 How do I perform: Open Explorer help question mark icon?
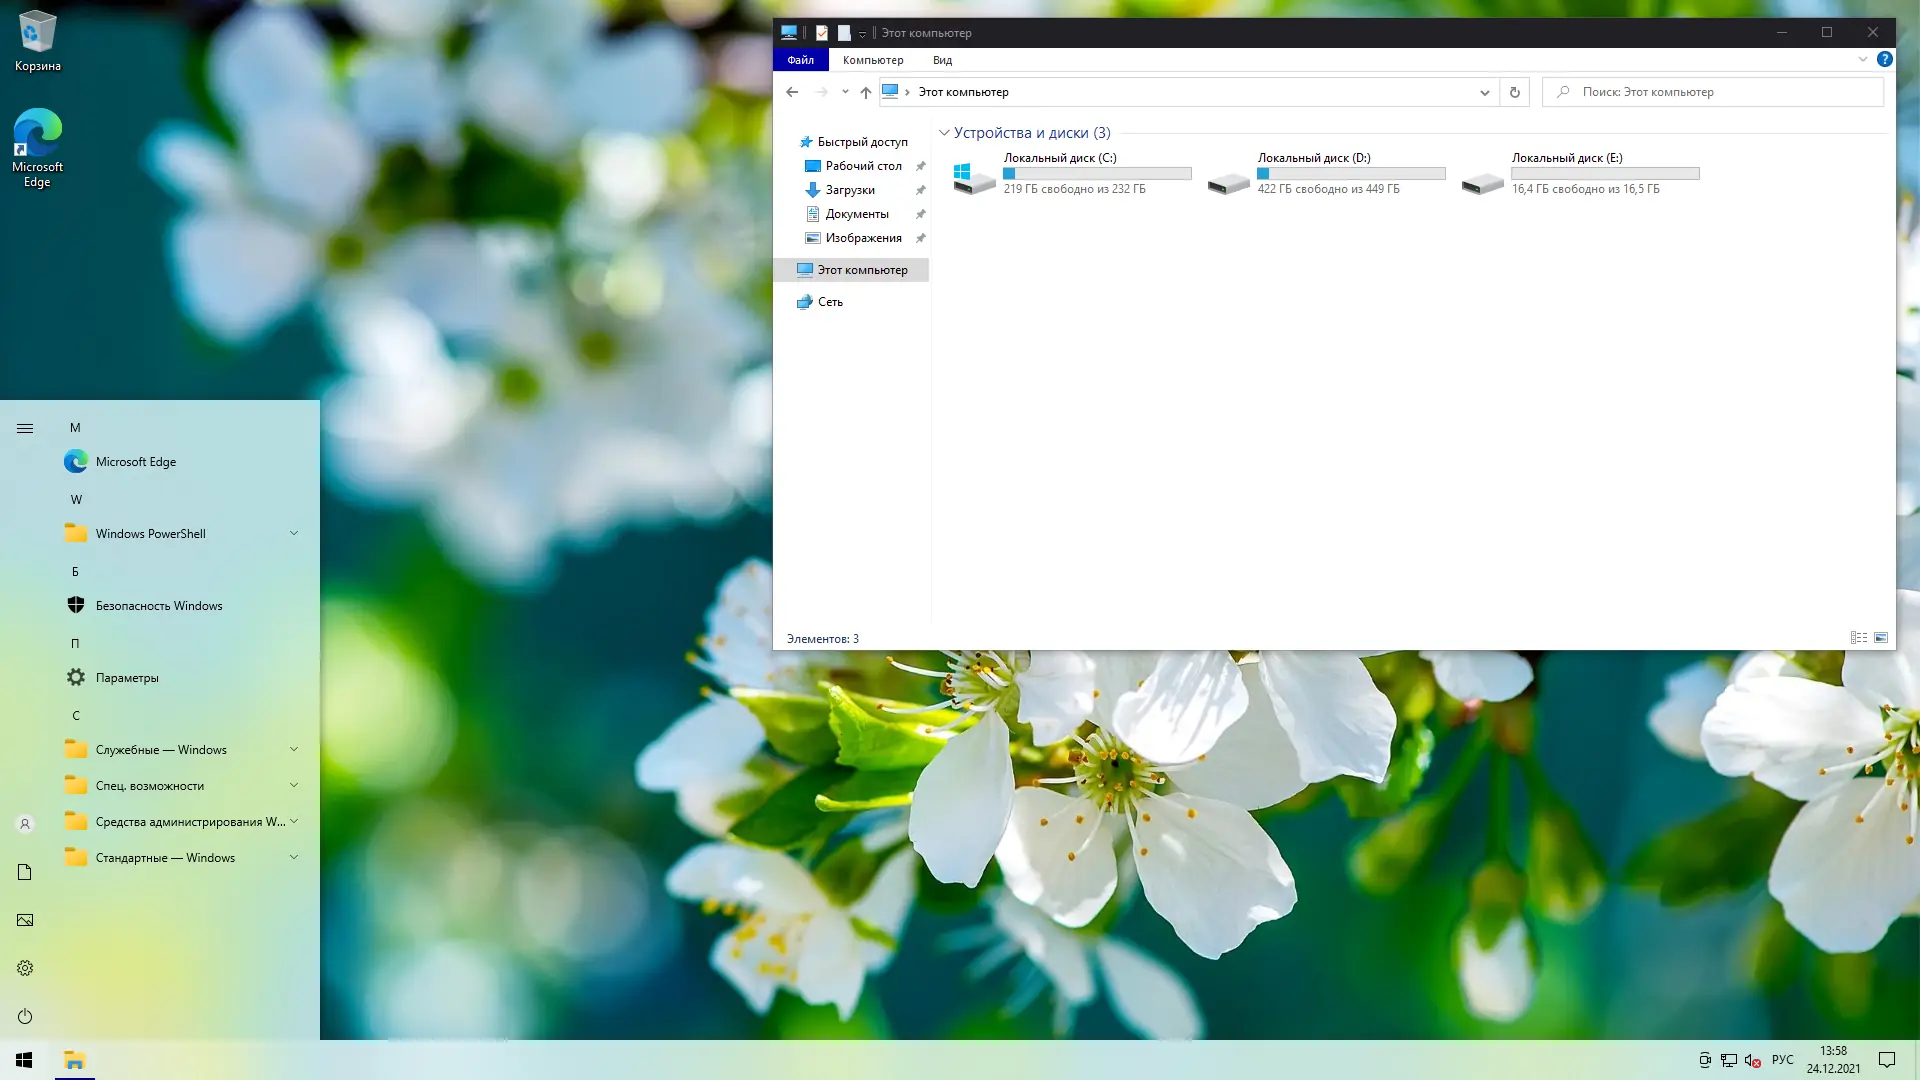coord(1884,60)
